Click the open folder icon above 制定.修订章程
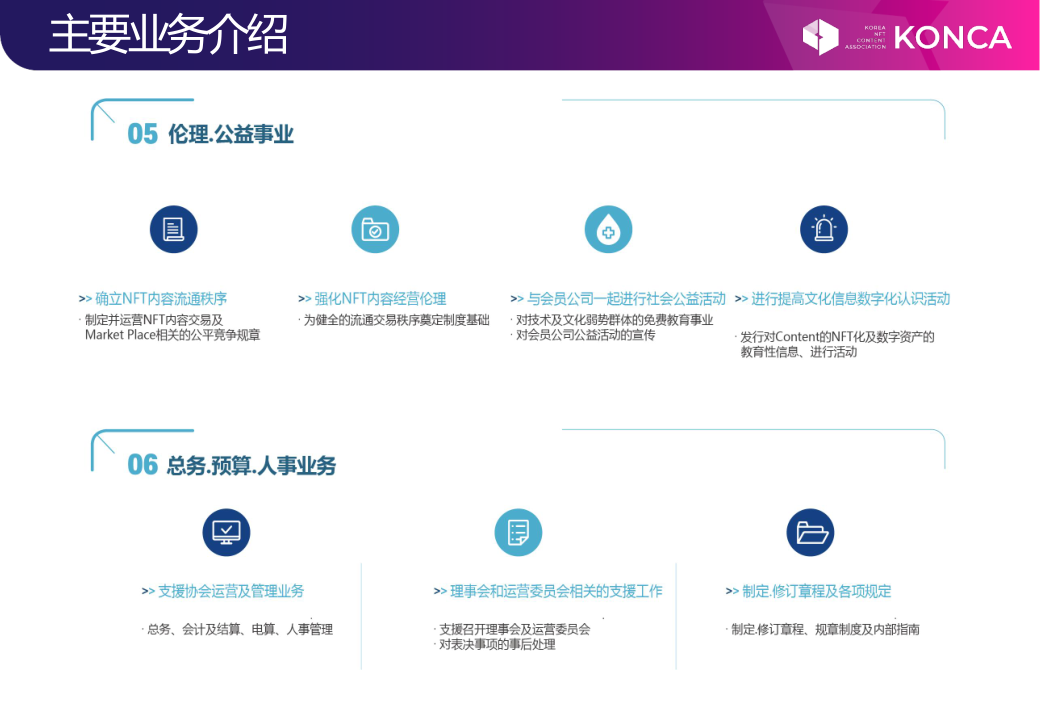This screenshot has width=1040, height=720. coord(811,532)
